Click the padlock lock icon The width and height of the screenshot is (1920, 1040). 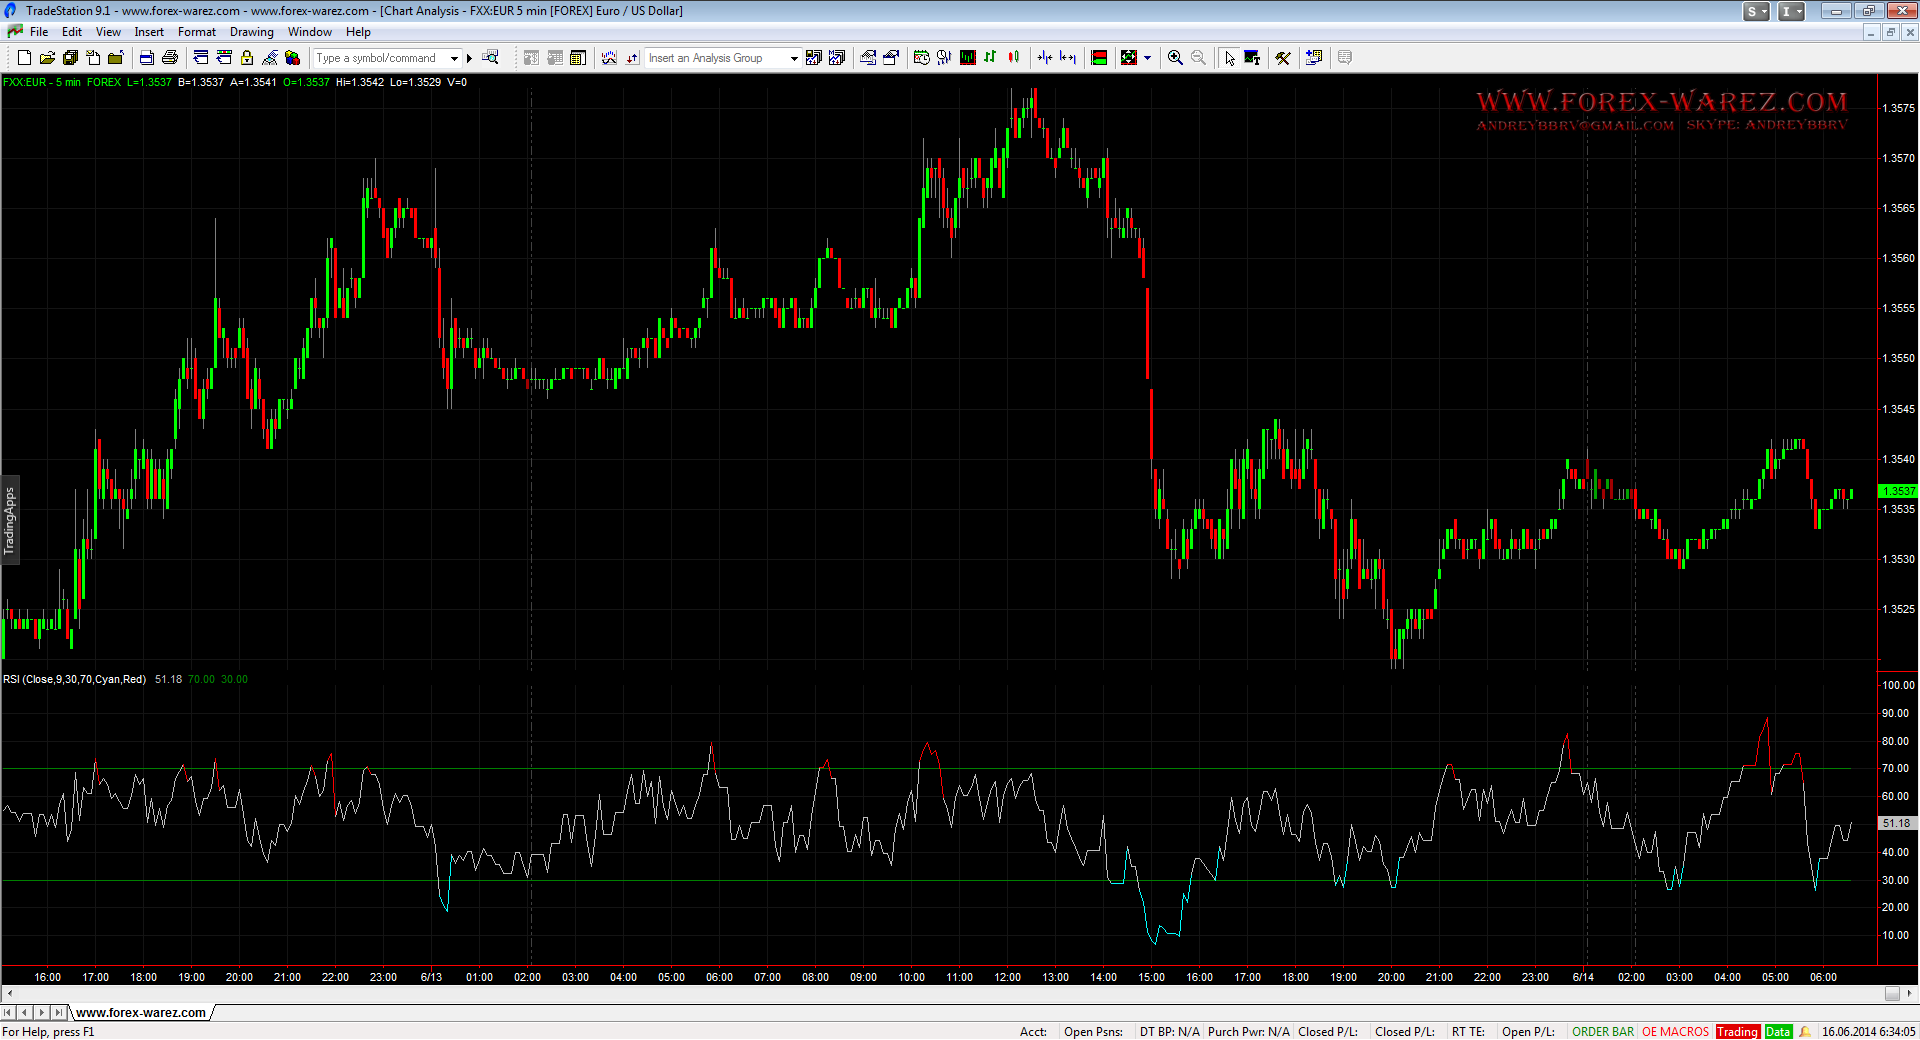pos(247,58)
